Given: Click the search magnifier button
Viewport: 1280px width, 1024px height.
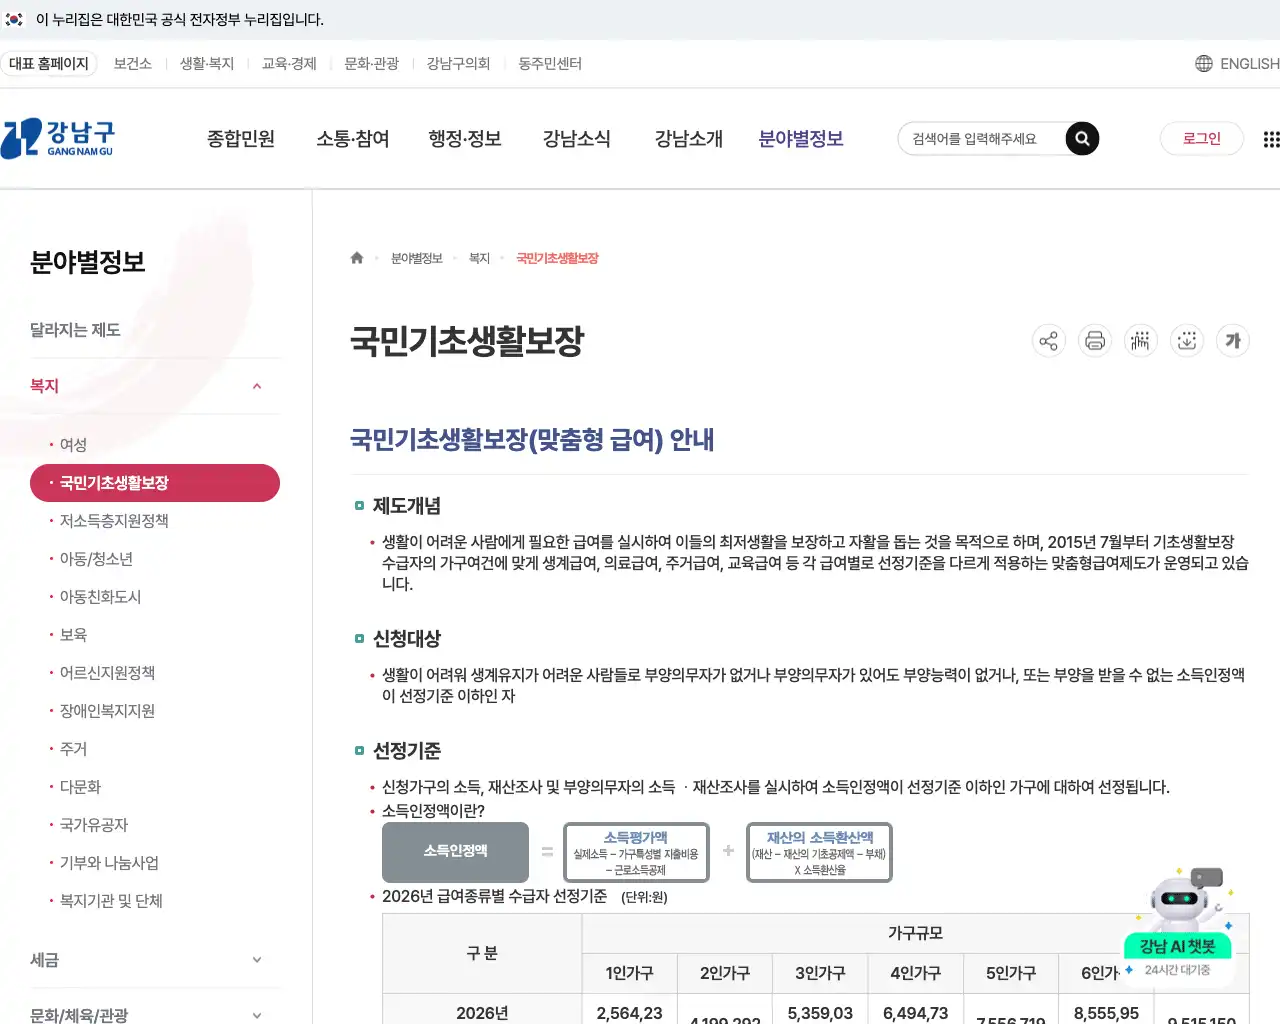Looking at the screenshot, I should pyautogui.click(x=1082, y=139).
